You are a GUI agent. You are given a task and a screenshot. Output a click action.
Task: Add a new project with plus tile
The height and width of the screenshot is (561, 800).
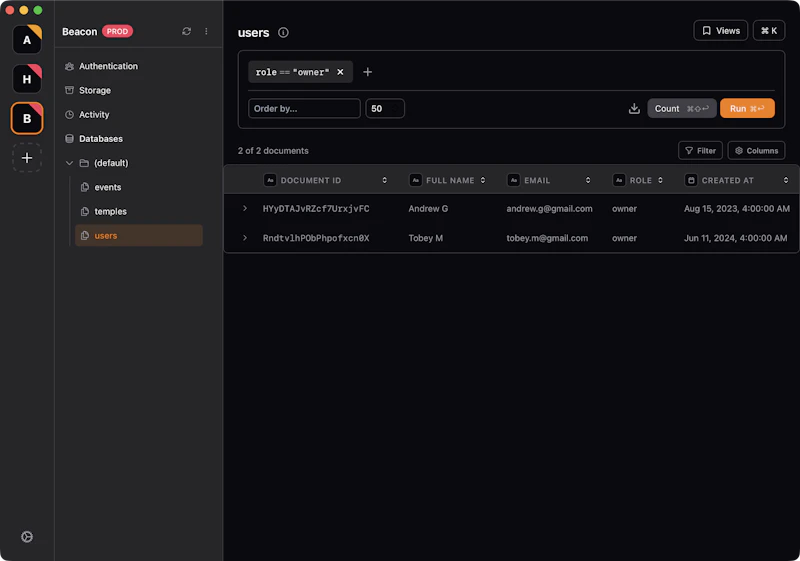pyautogui.click(x=27, y=158)
